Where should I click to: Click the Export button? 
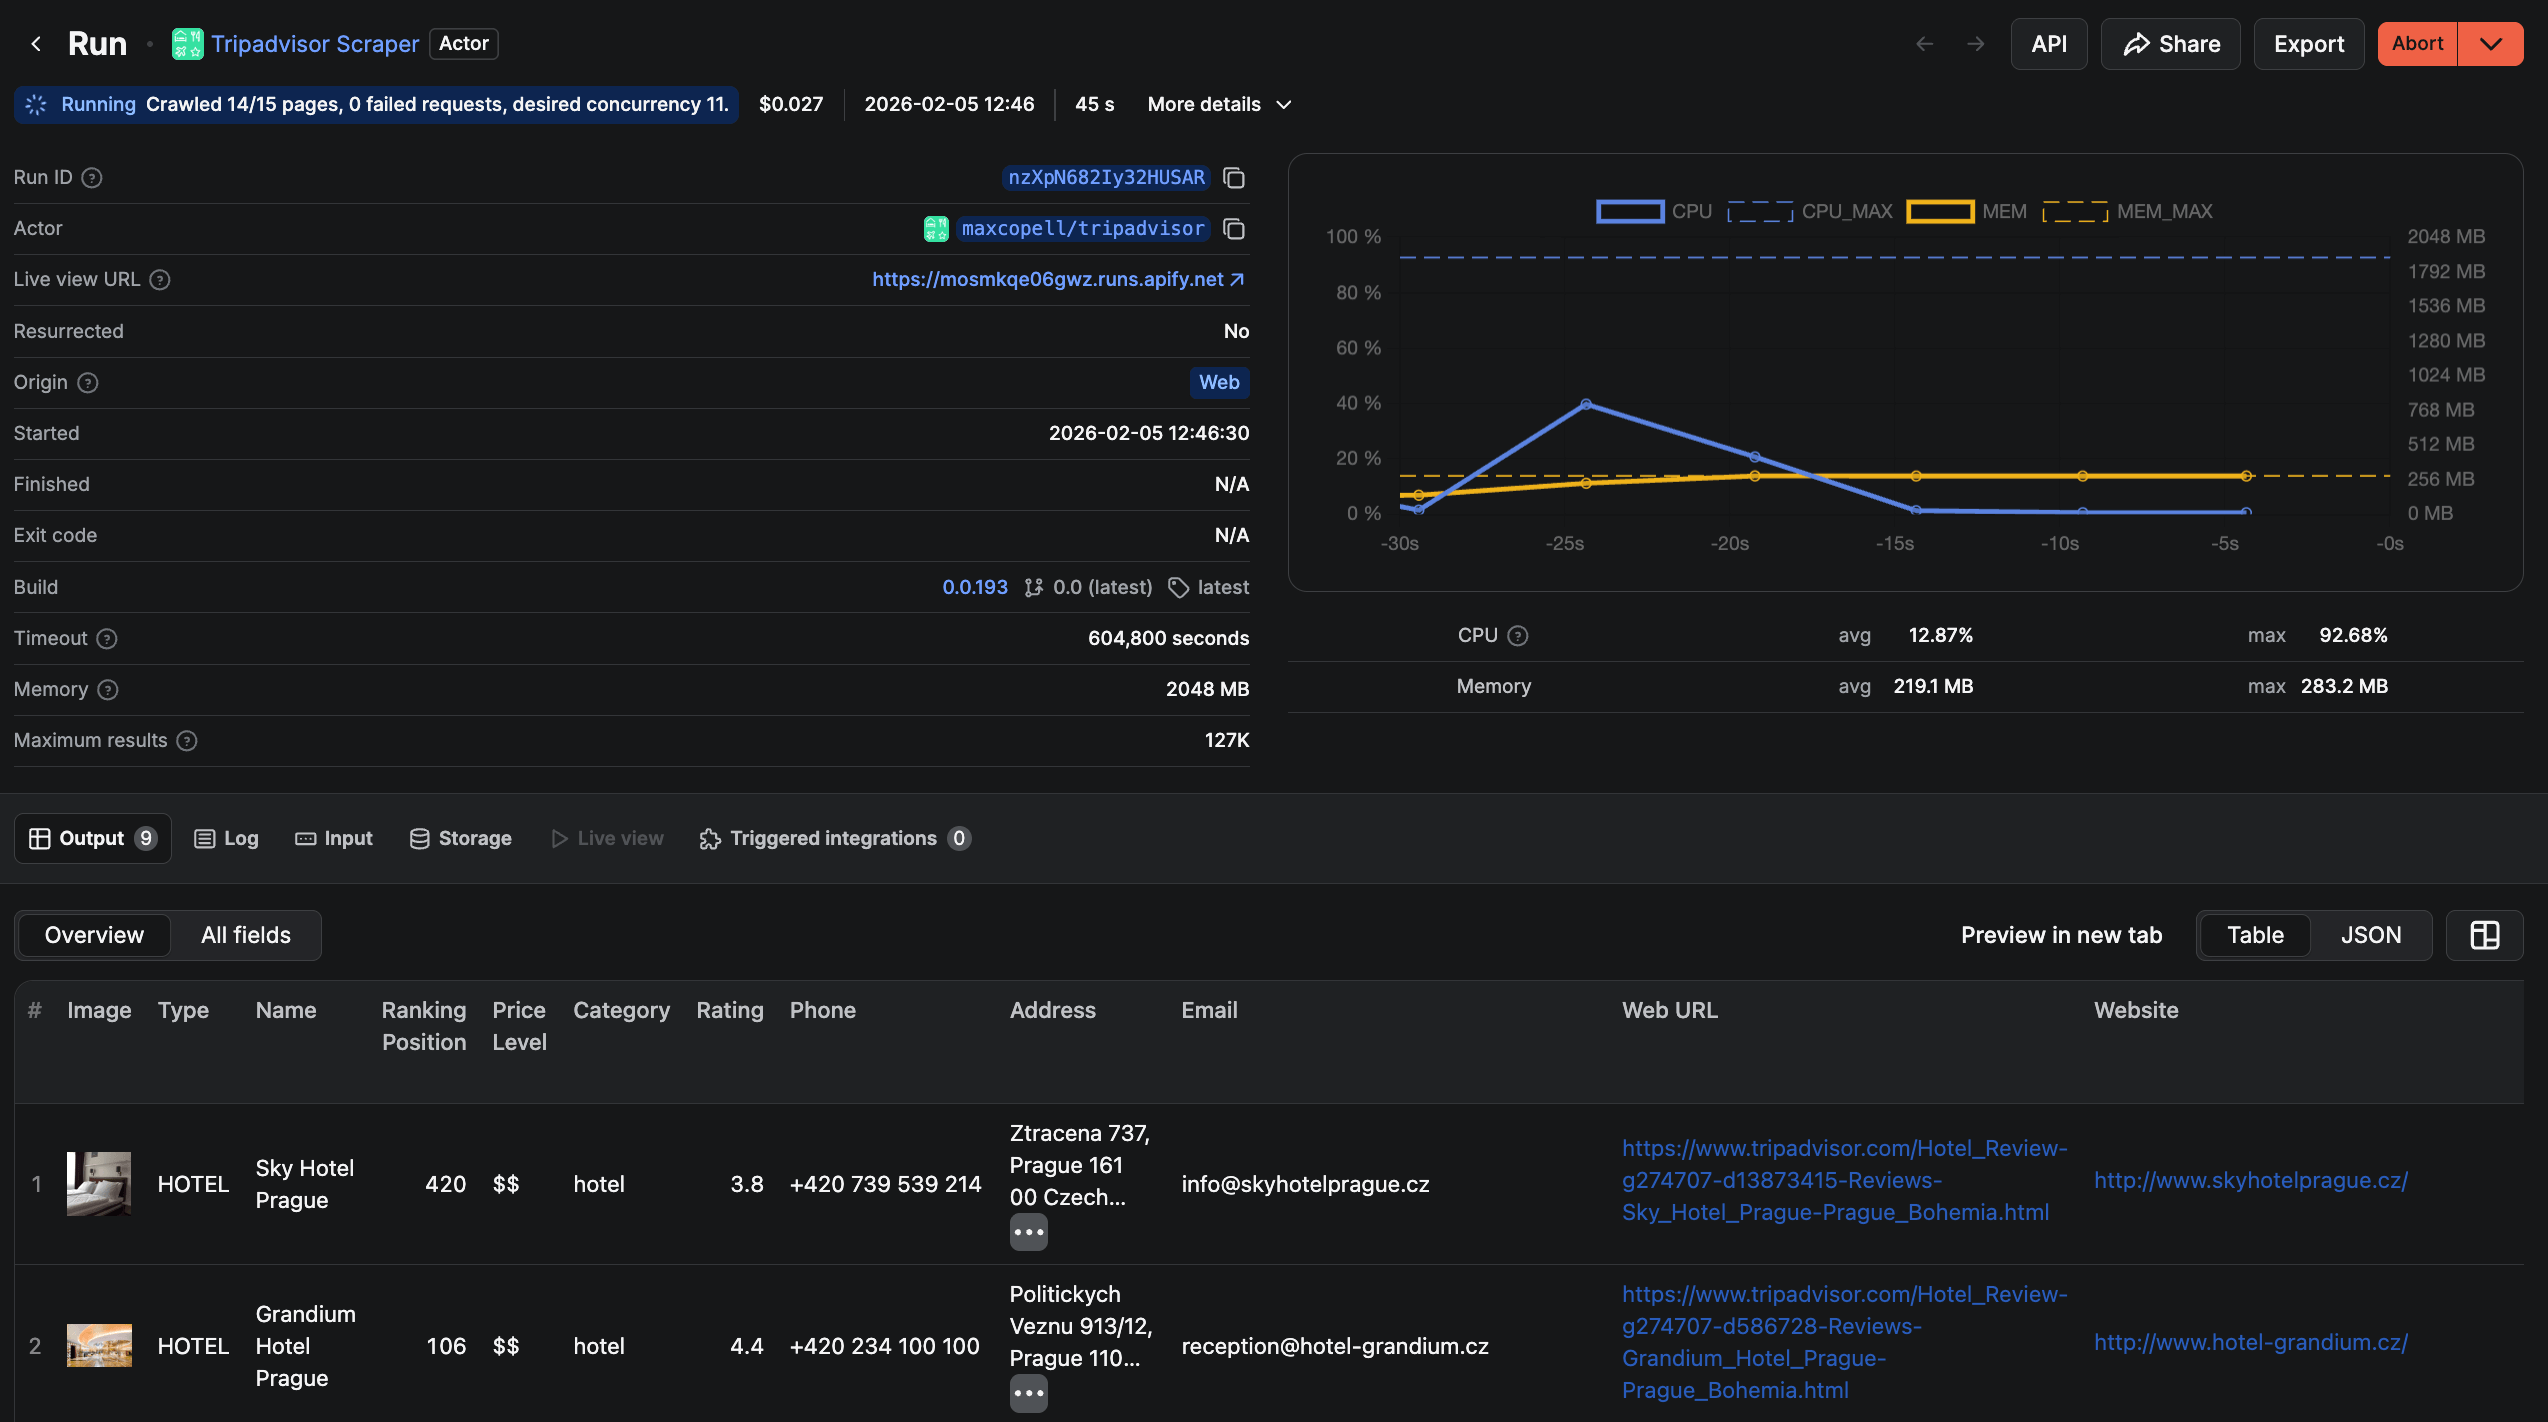[x=2308, y=44]
